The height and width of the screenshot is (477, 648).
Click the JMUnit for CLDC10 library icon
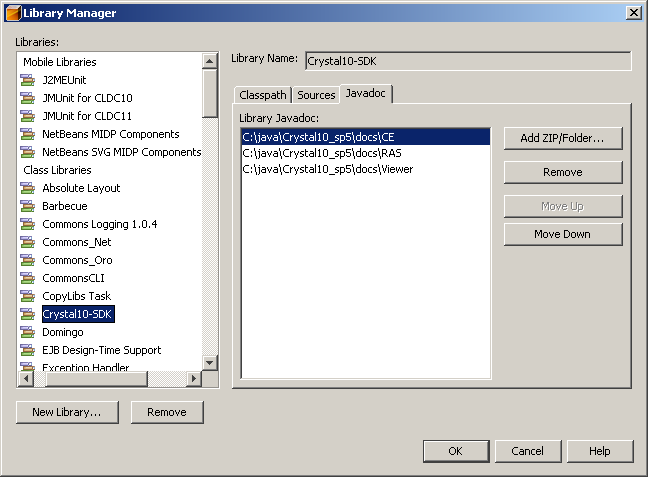pos(28,98)
